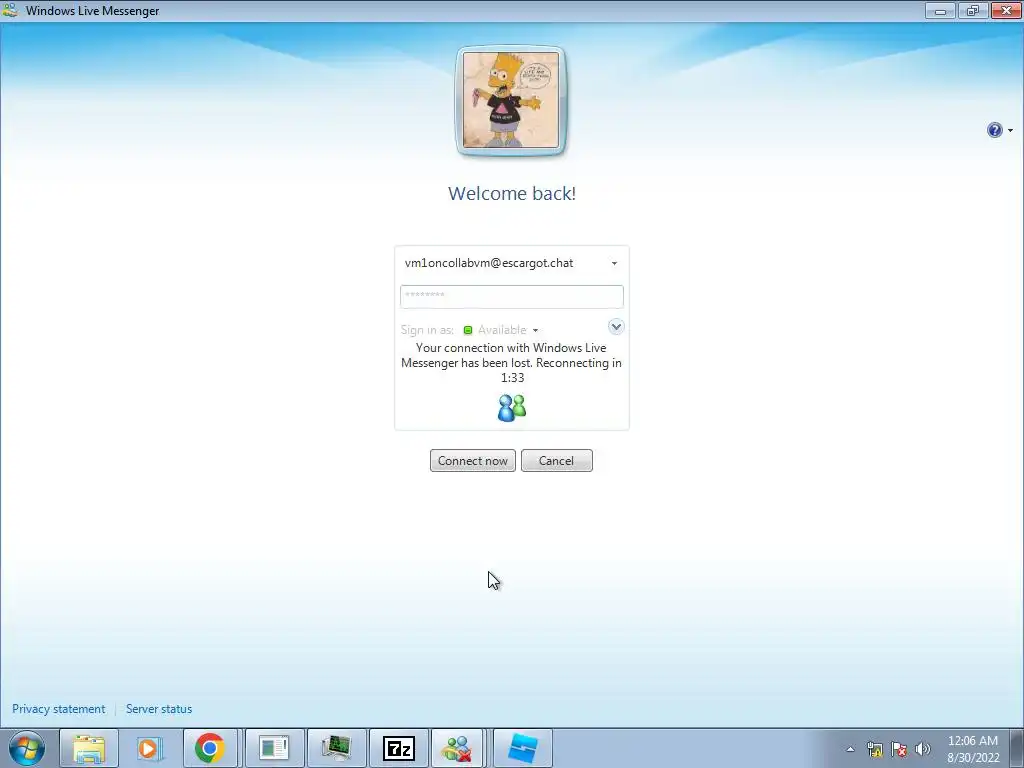
Task: Close the Windows Live Messenger window
Action: click(1006, 10)
